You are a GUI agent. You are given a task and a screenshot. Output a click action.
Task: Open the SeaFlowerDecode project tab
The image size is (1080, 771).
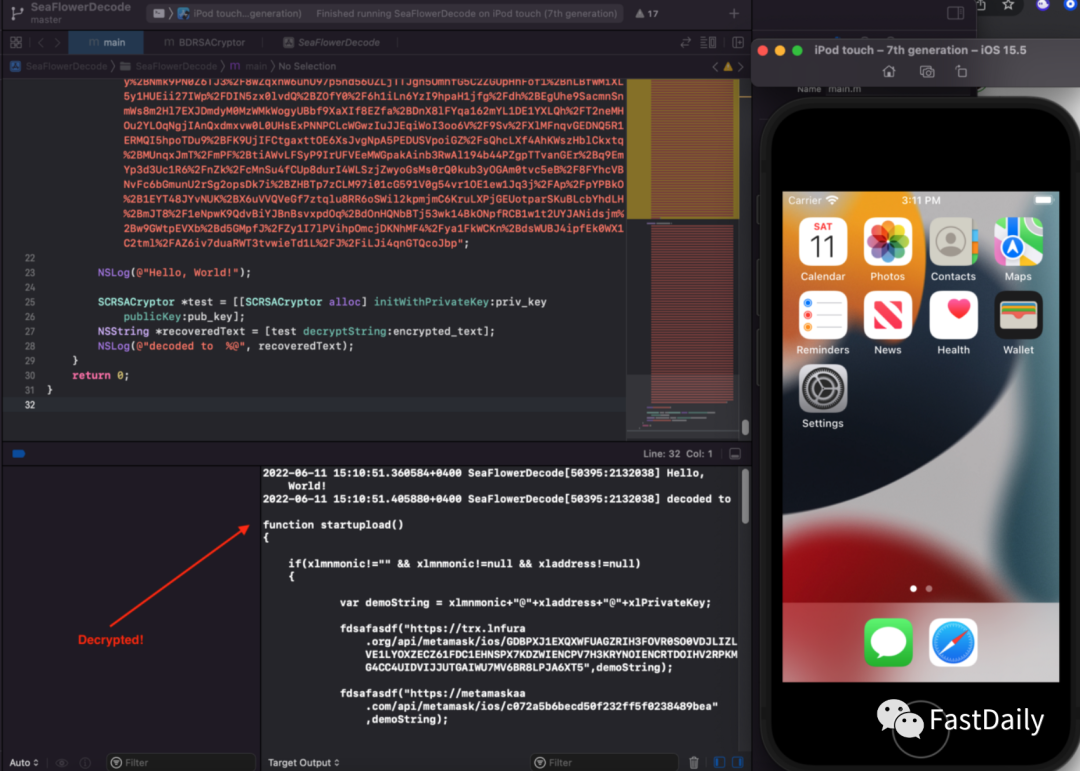pyautogui.click(x=331, y=43)
